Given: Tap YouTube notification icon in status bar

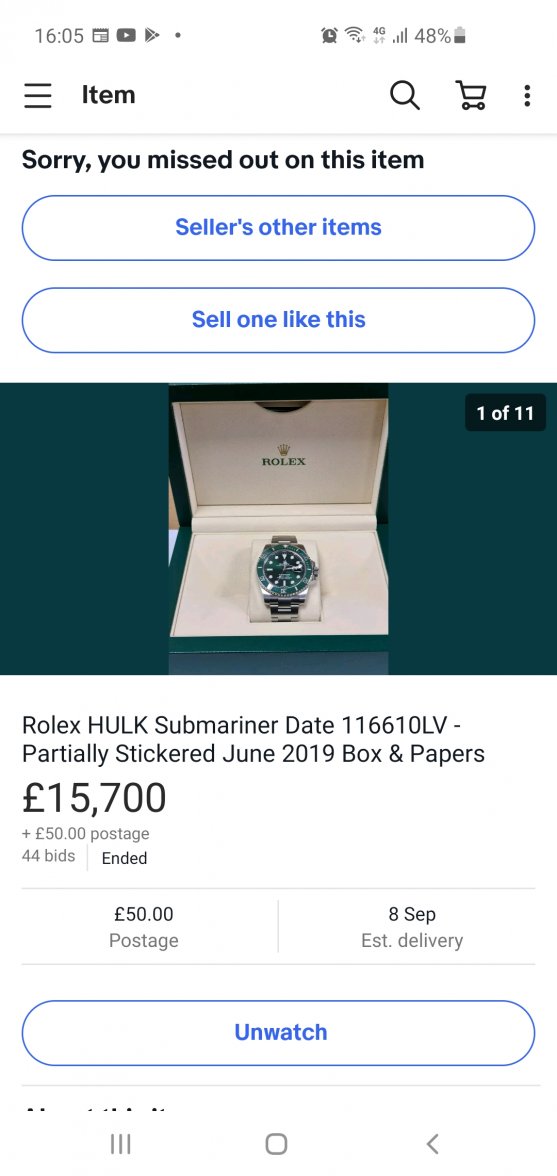Looking at the screenshot, I should pos(126,35).
